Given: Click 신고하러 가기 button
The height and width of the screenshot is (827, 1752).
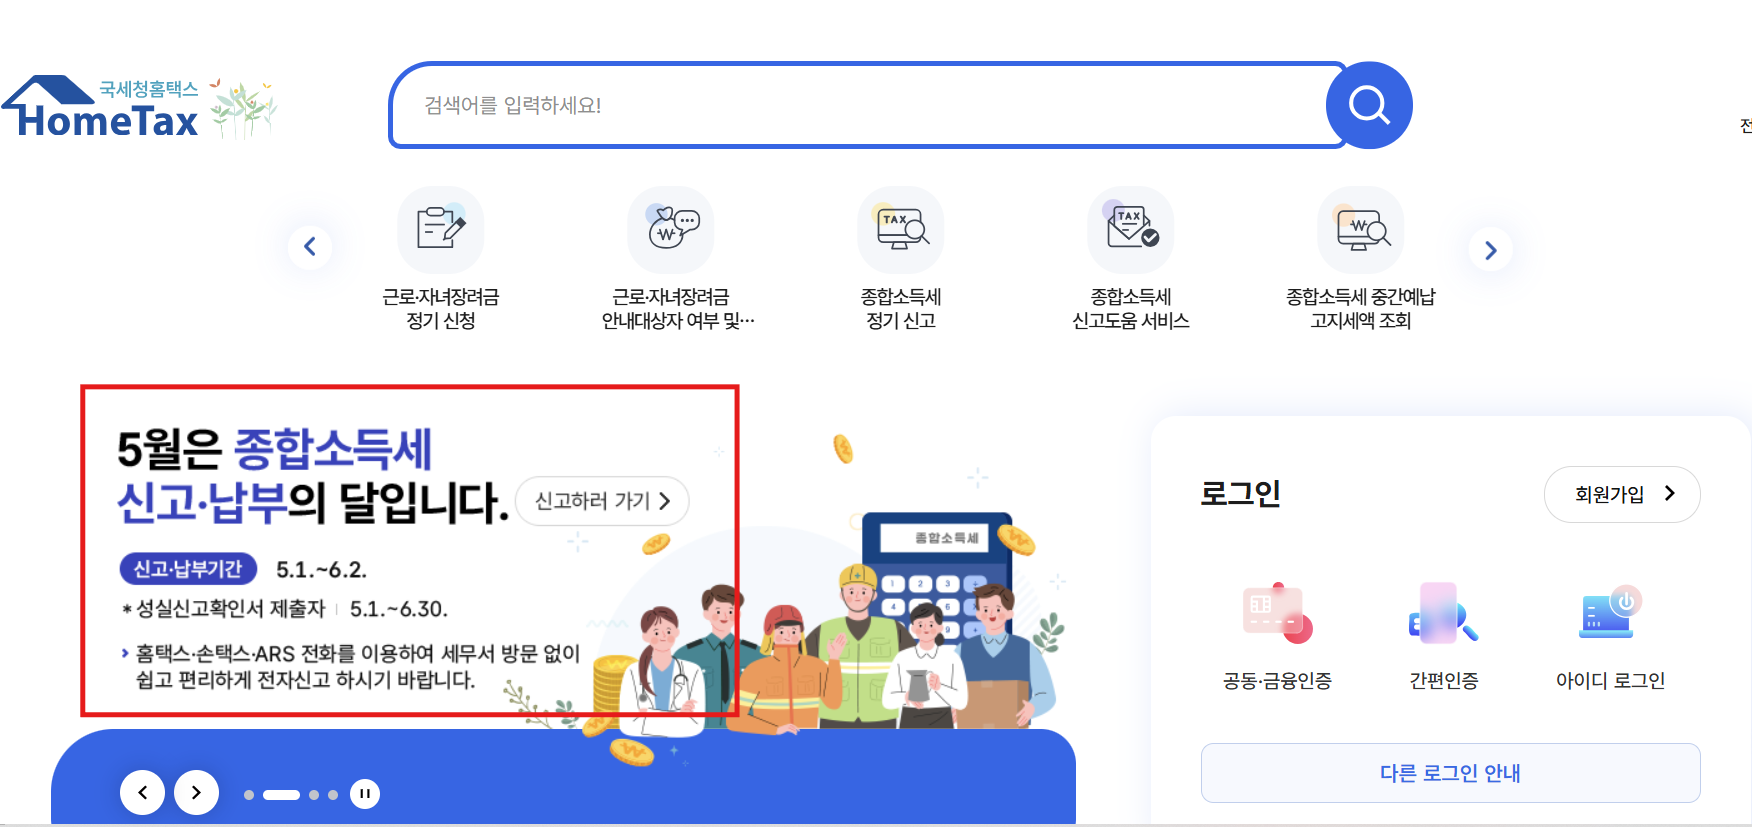Looking at the screenshot, I should click(602, 501).
